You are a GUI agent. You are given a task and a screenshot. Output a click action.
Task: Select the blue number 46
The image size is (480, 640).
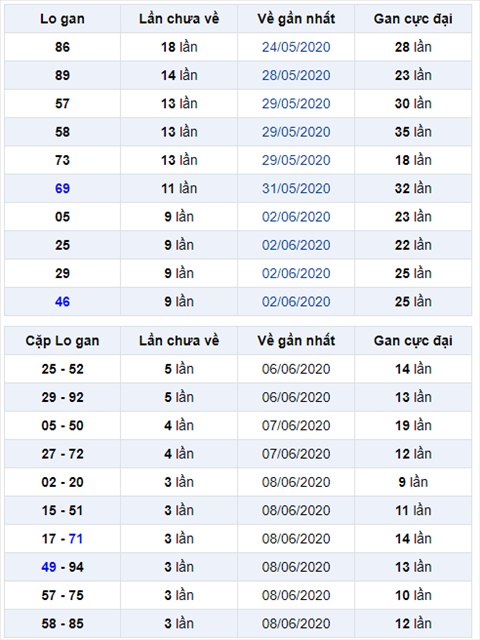point(62,302)
